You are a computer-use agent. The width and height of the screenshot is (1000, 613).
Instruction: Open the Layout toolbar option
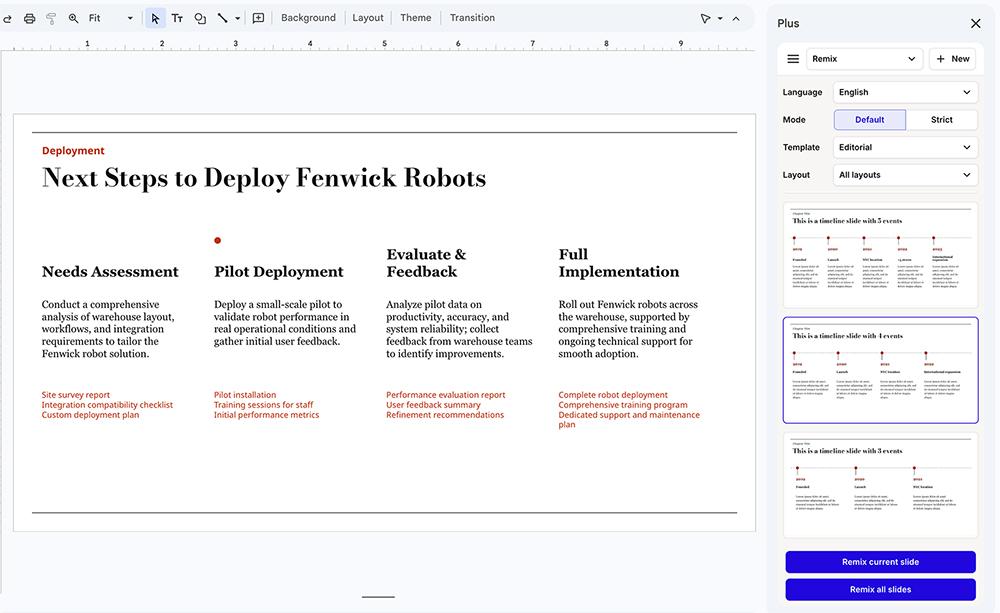pos(368,18)
